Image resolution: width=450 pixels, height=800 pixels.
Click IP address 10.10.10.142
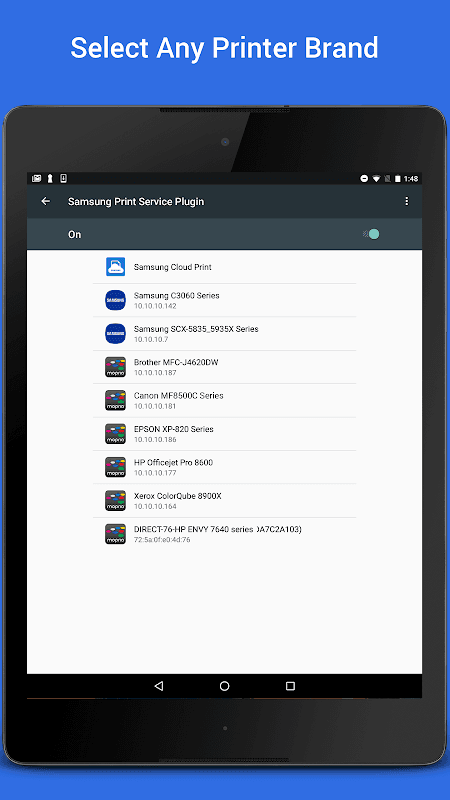pos(155,306)
